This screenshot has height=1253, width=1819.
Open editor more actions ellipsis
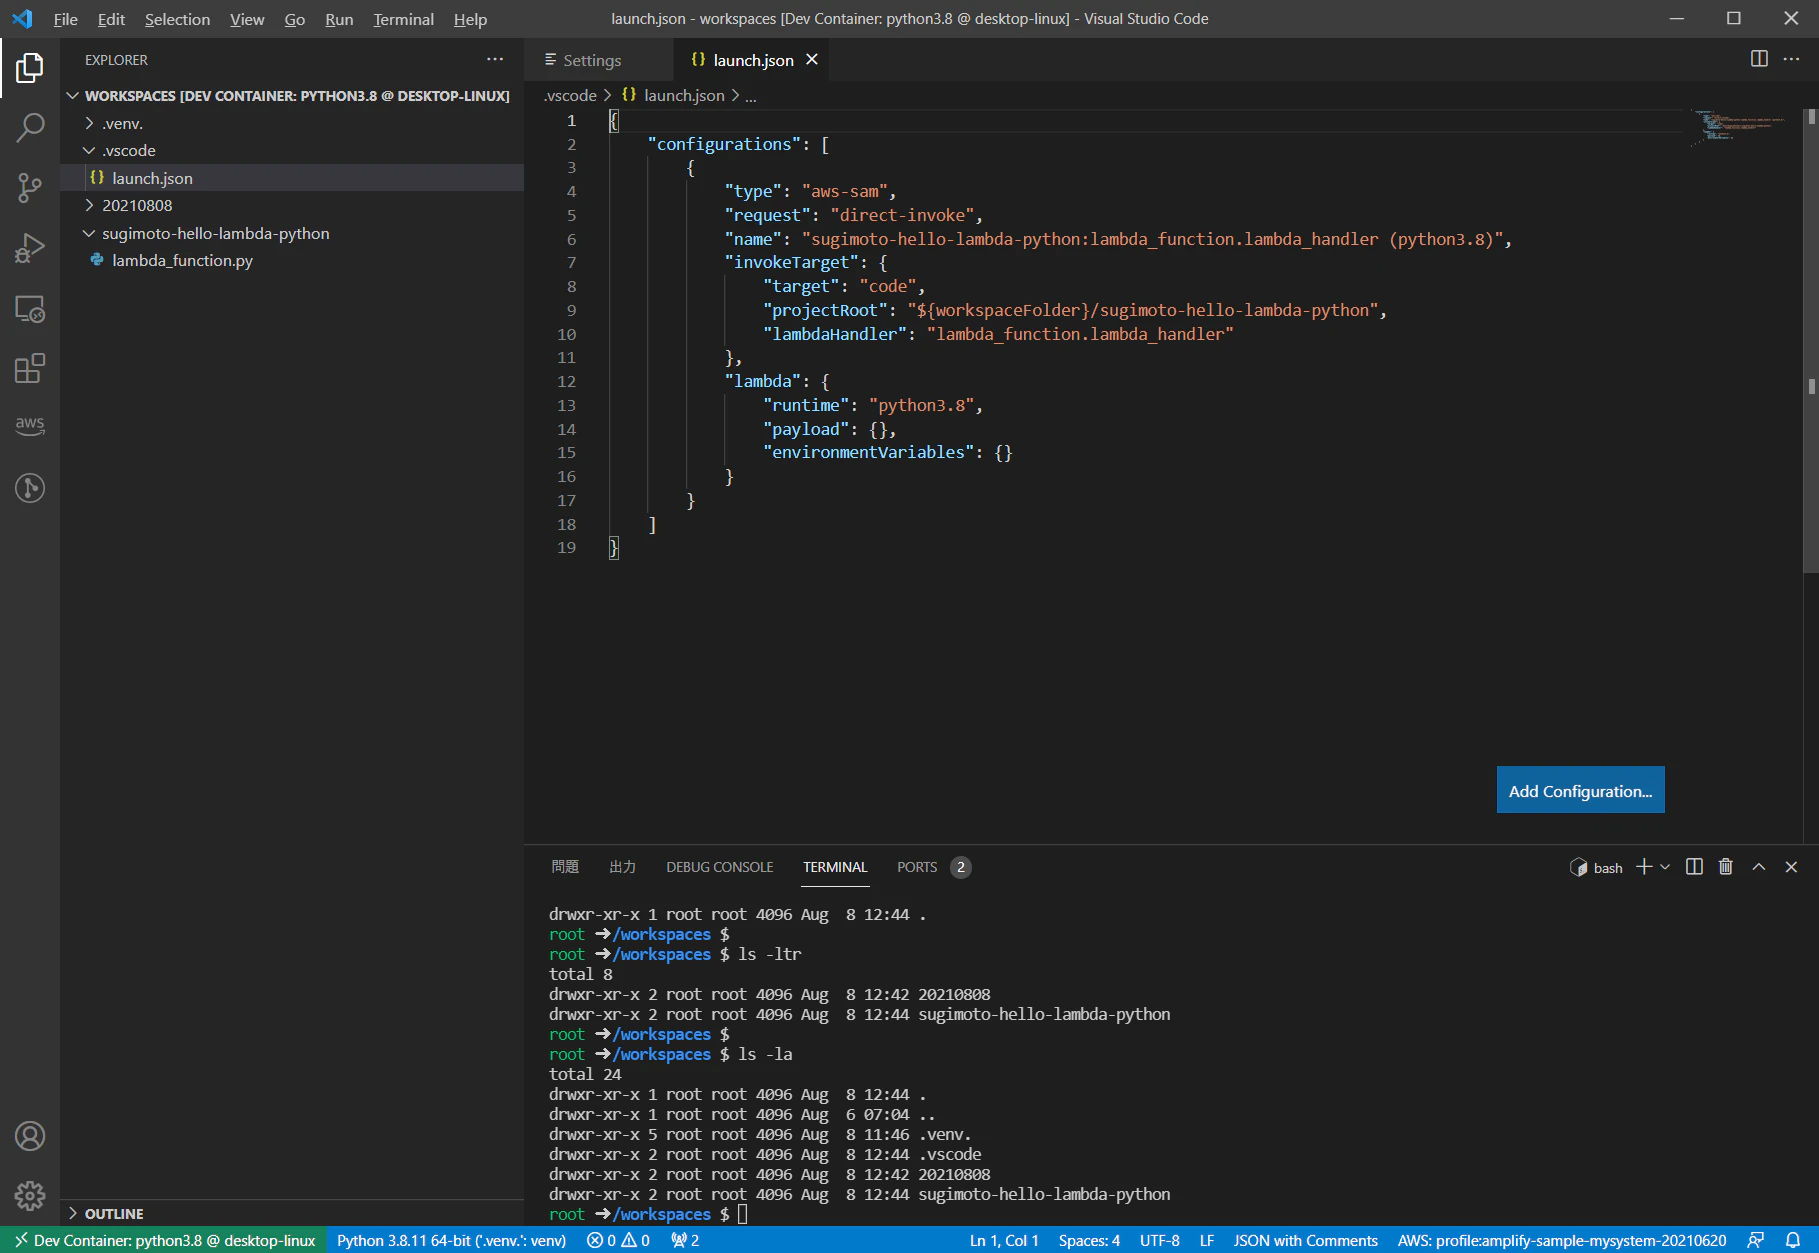(x=1791, y=59)
